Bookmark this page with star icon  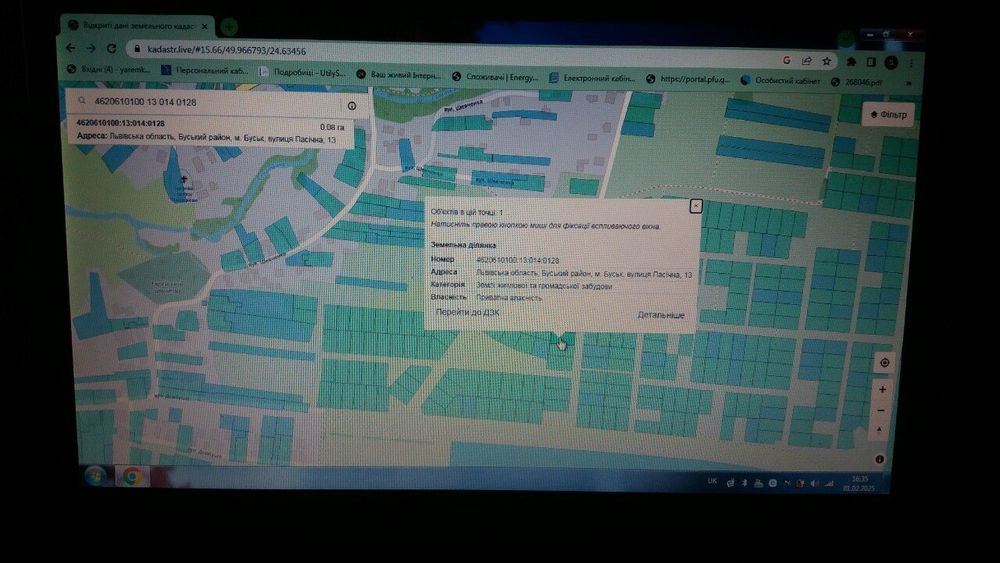(x=827, y=61)
